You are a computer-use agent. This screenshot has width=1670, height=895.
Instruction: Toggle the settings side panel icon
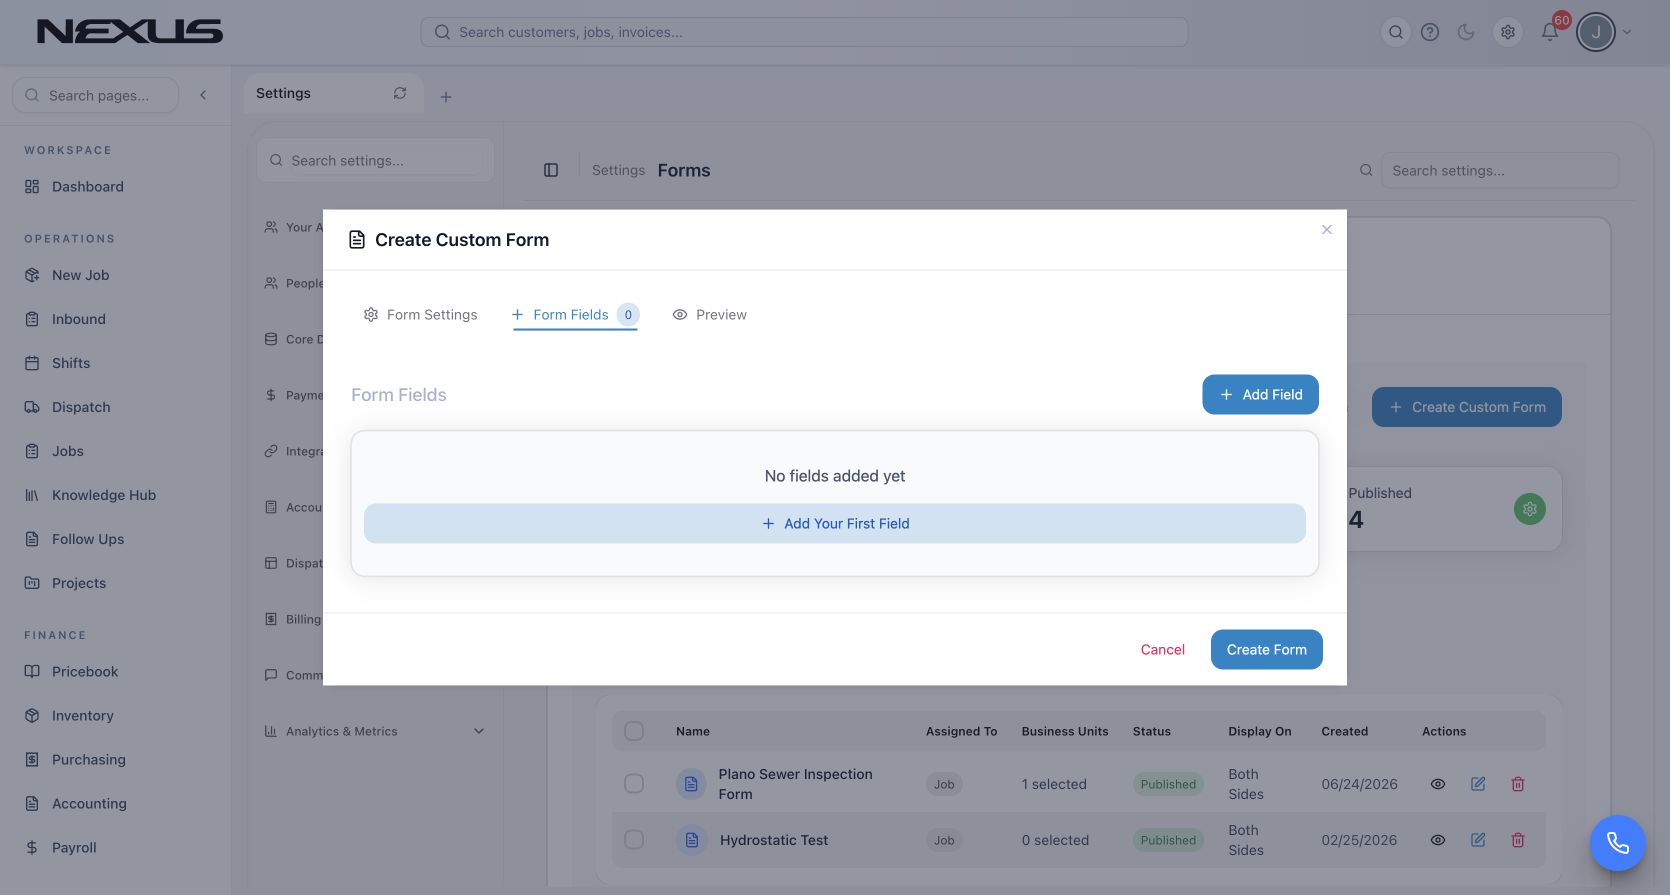point(551,170)
